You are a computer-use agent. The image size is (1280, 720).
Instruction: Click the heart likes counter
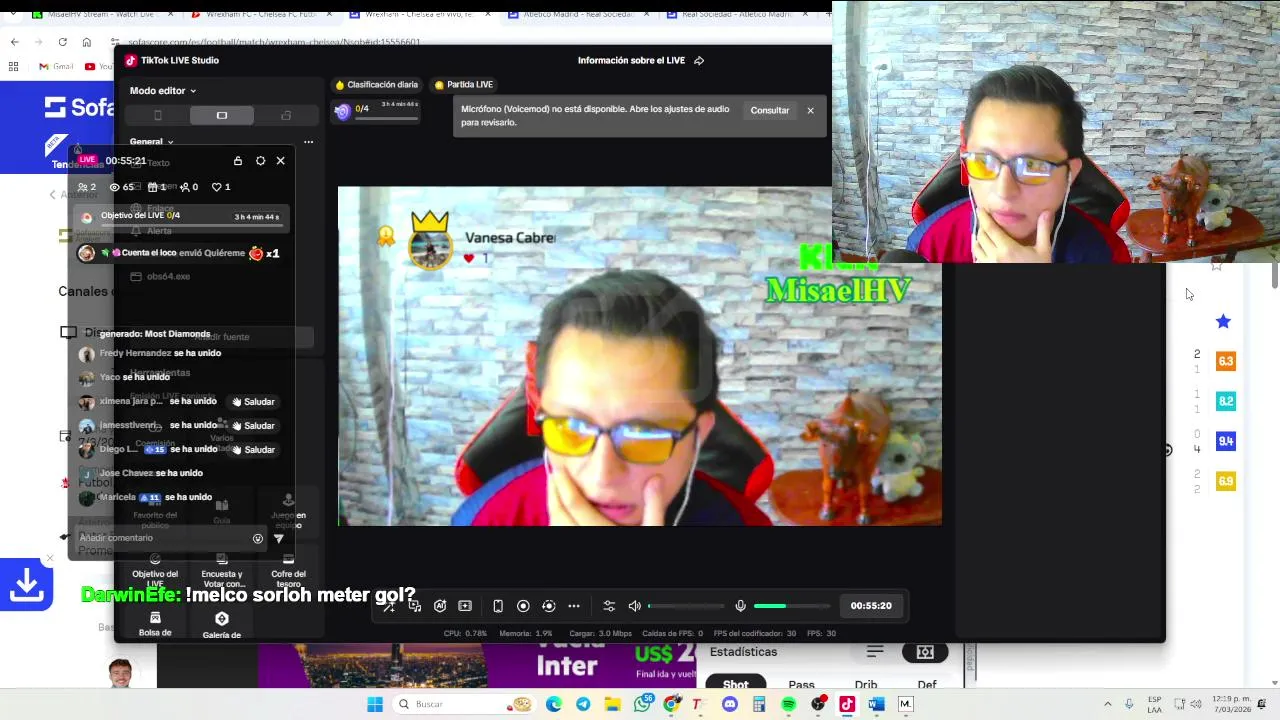tap(221, 187)
